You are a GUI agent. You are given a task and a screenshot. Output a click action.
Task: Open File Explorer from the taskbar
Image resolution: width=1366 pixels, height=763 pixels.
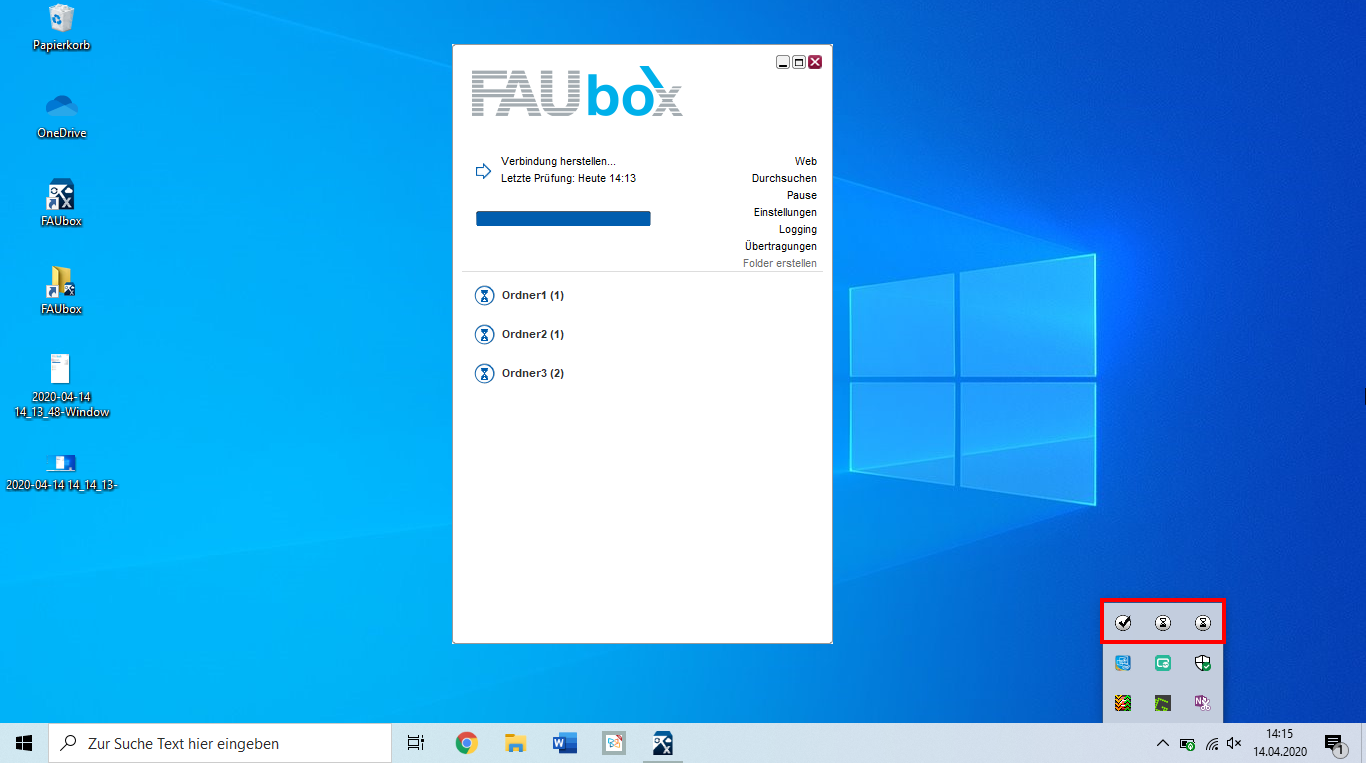(x=515, y=743)
